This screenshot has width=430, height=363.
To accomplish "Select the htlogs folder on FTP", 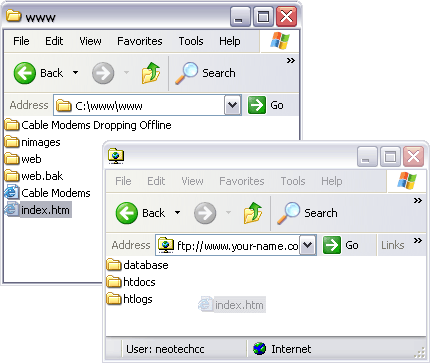I will 130,299.
